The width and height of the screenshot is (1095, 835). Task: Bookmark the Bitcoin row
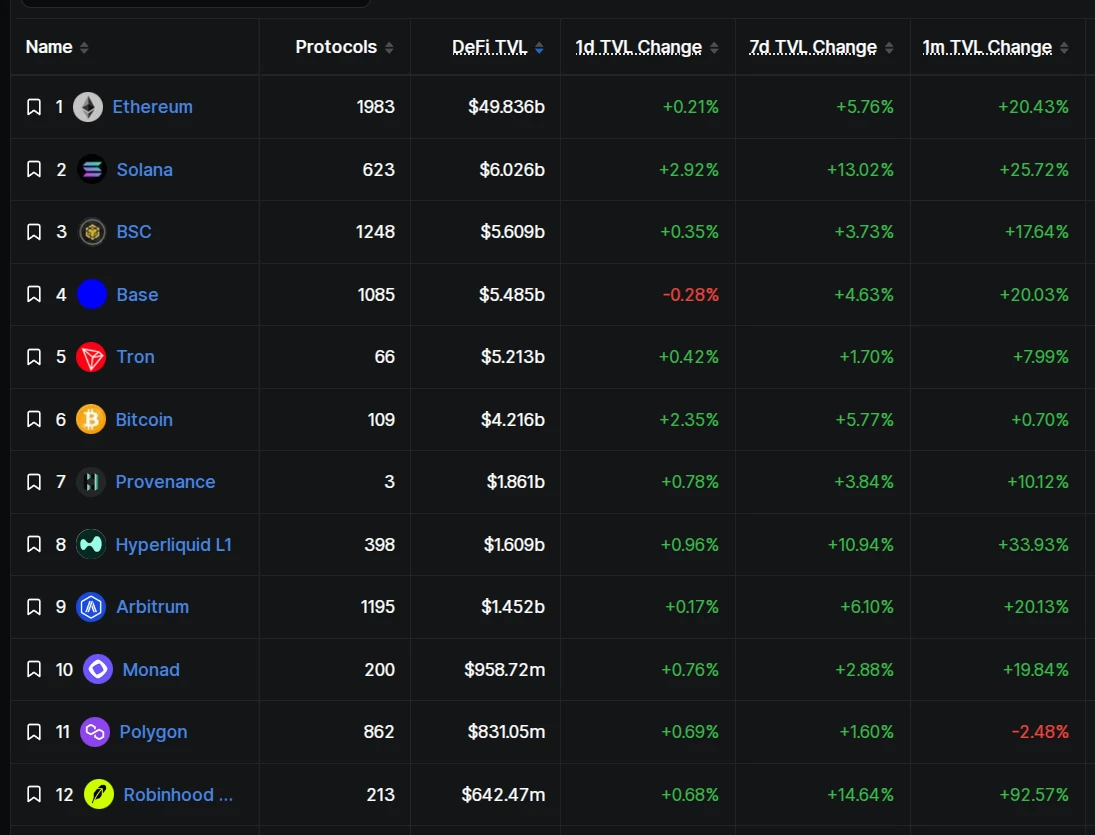click(x=34, y=420)
